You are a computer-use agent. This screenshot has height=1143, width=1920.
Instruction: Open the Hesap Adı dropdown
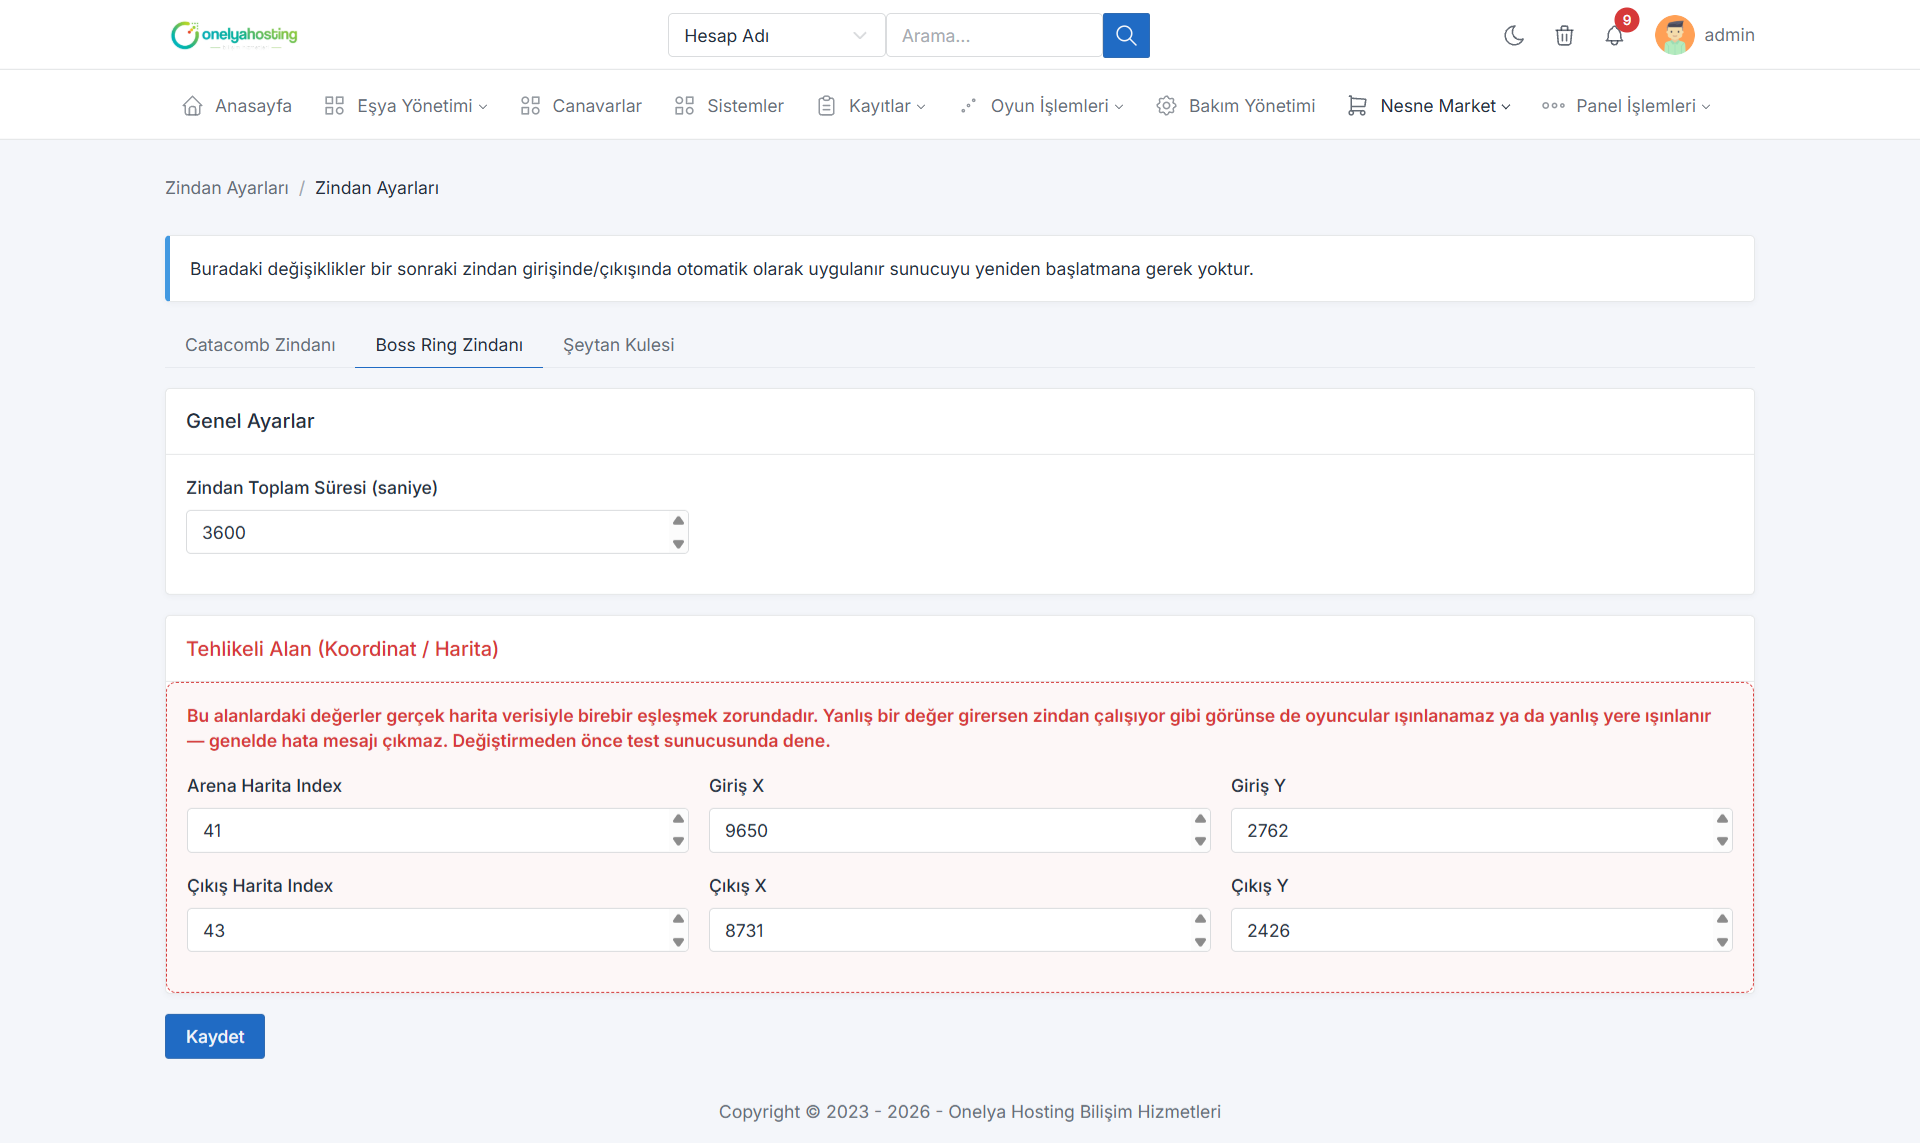pos(776,35)
